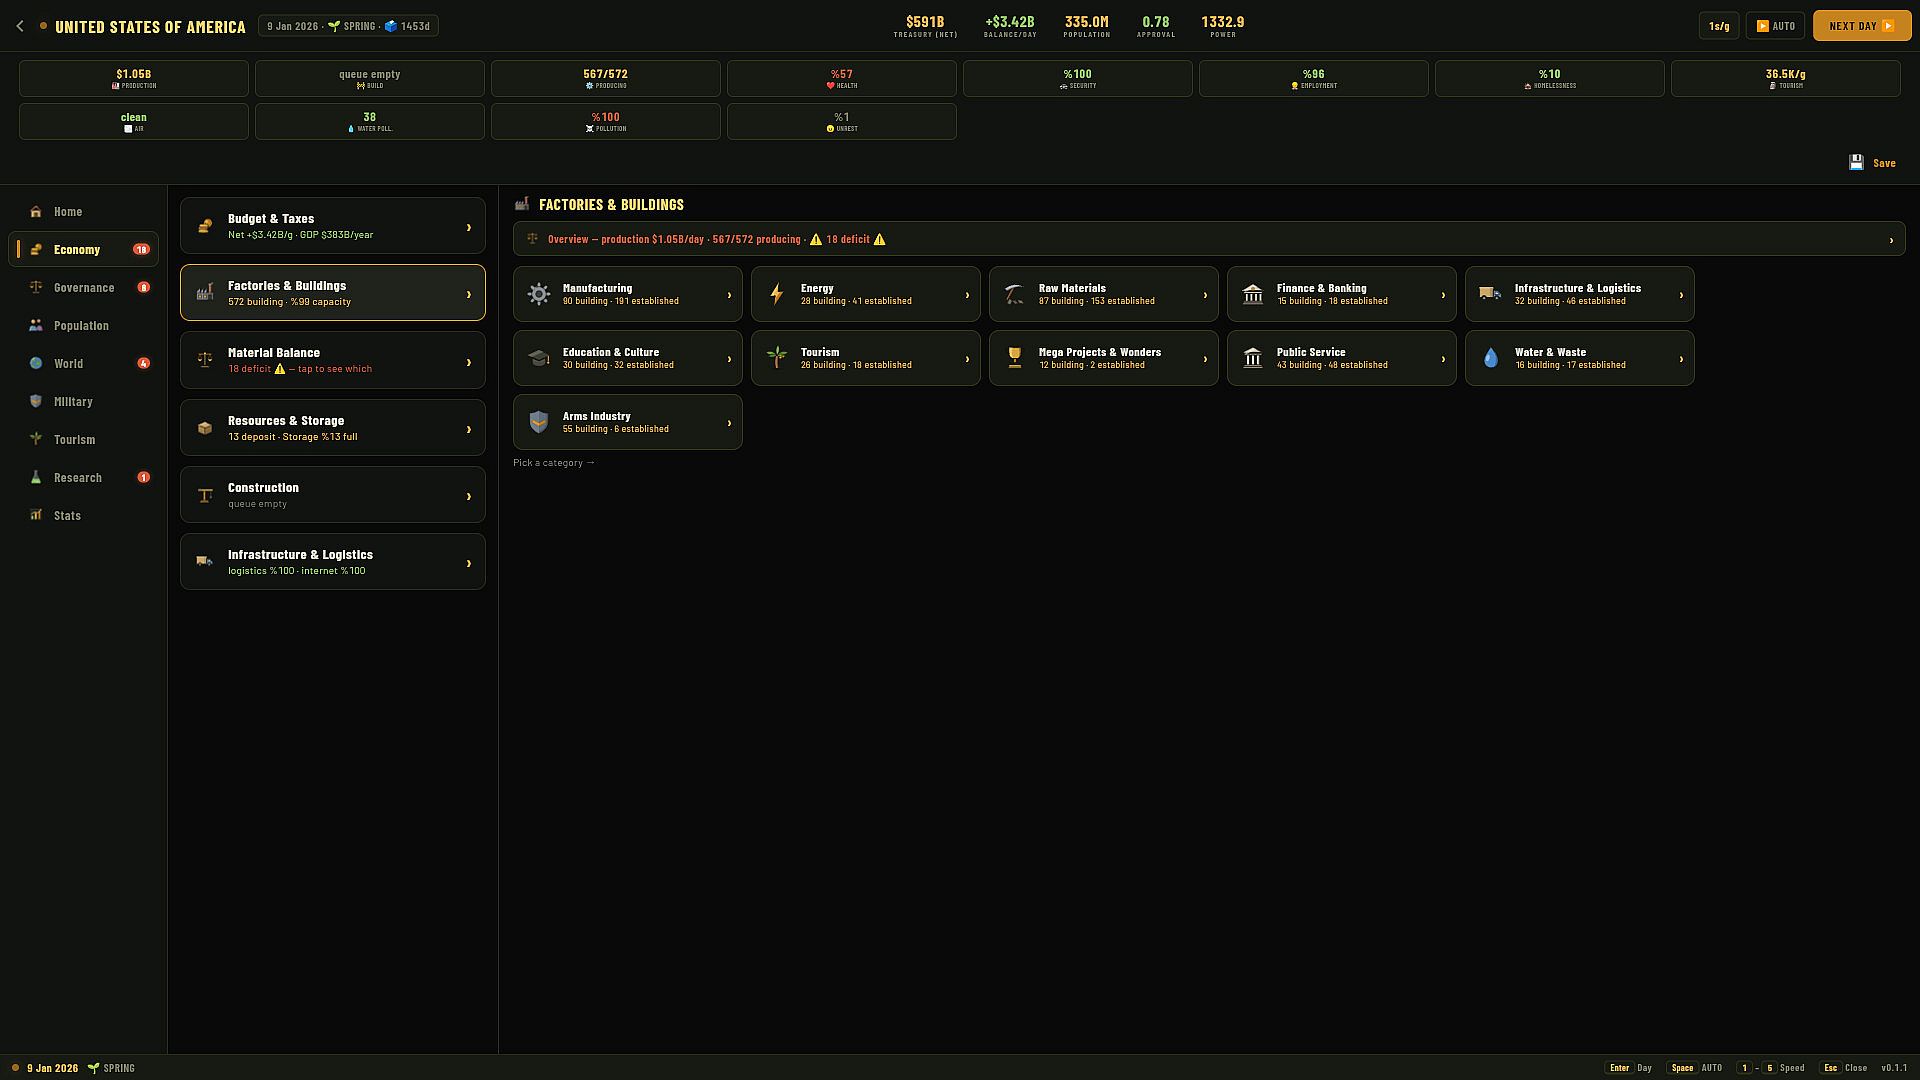Expand Material Balance chevron
The image size is (1920, 1080).
(468, 362)
